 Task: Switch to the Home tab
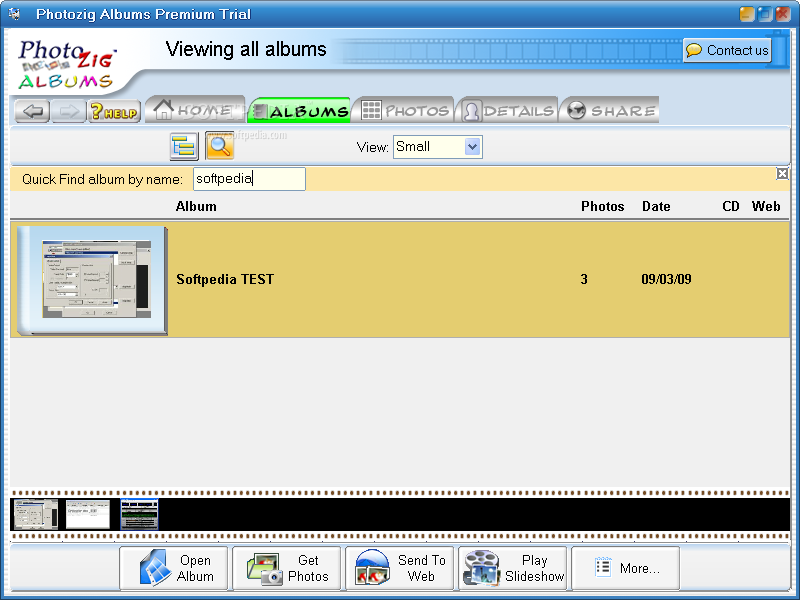[x=195, y=109]
